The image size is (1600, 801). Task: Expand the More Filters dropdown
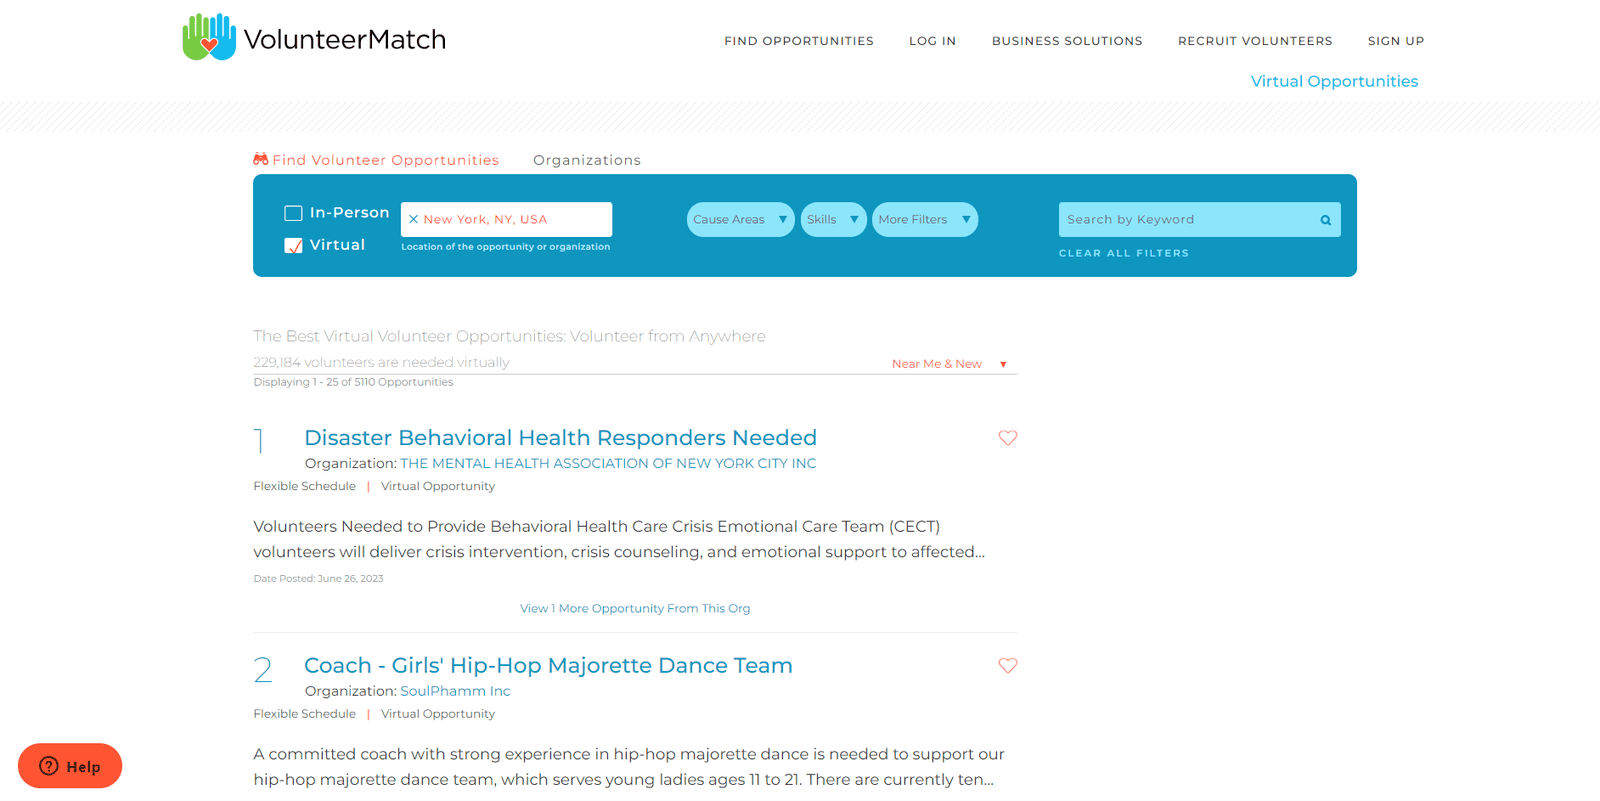[x=925, y=220]
